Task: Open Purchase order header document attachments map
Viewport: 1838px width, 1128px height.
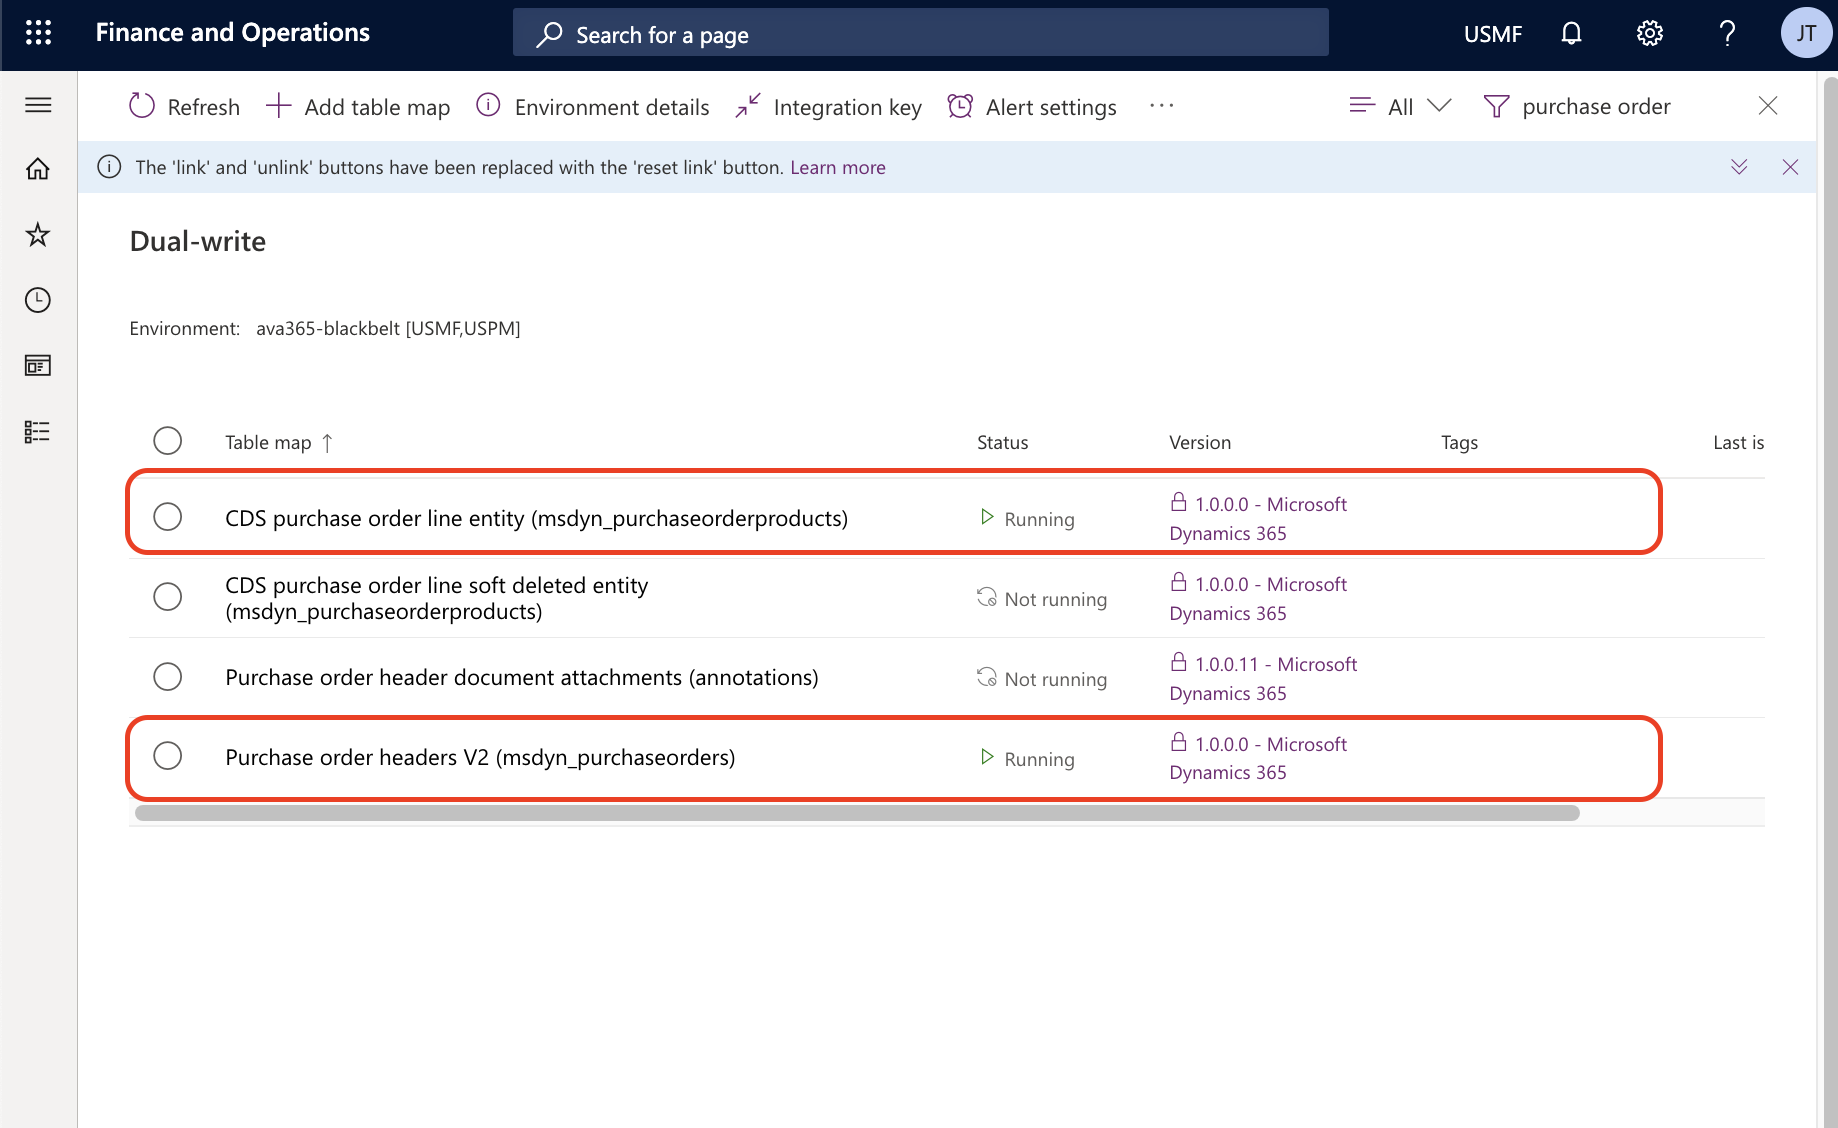Action: coord(521,677)
